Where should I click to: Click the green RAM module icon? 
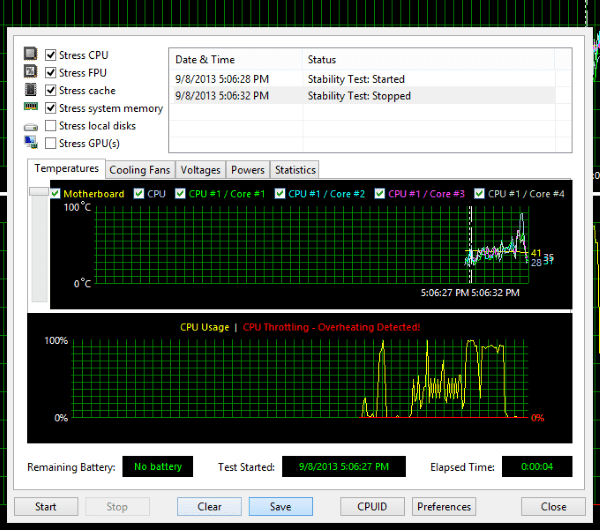(31, 106)
